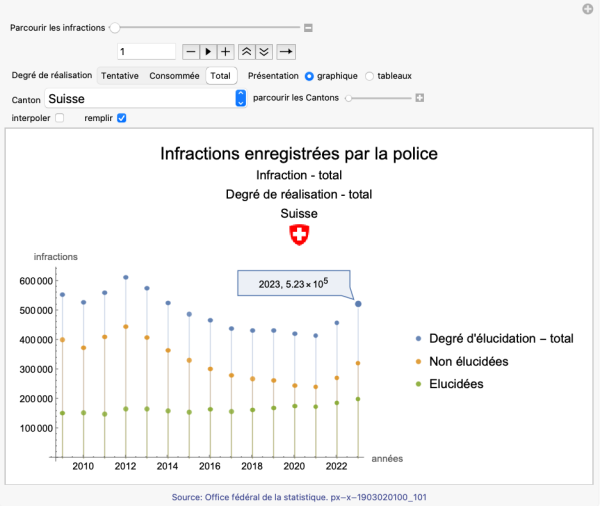Click the plus step-forward animation button
600x506 pixels.
[x=226, y=51]
